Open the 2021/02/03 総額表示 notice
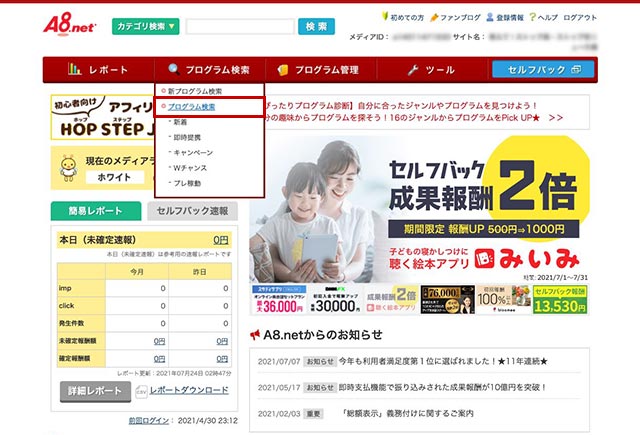Image resolution: width=640 pixels, height=435 pixels. [x=408, y=413]
